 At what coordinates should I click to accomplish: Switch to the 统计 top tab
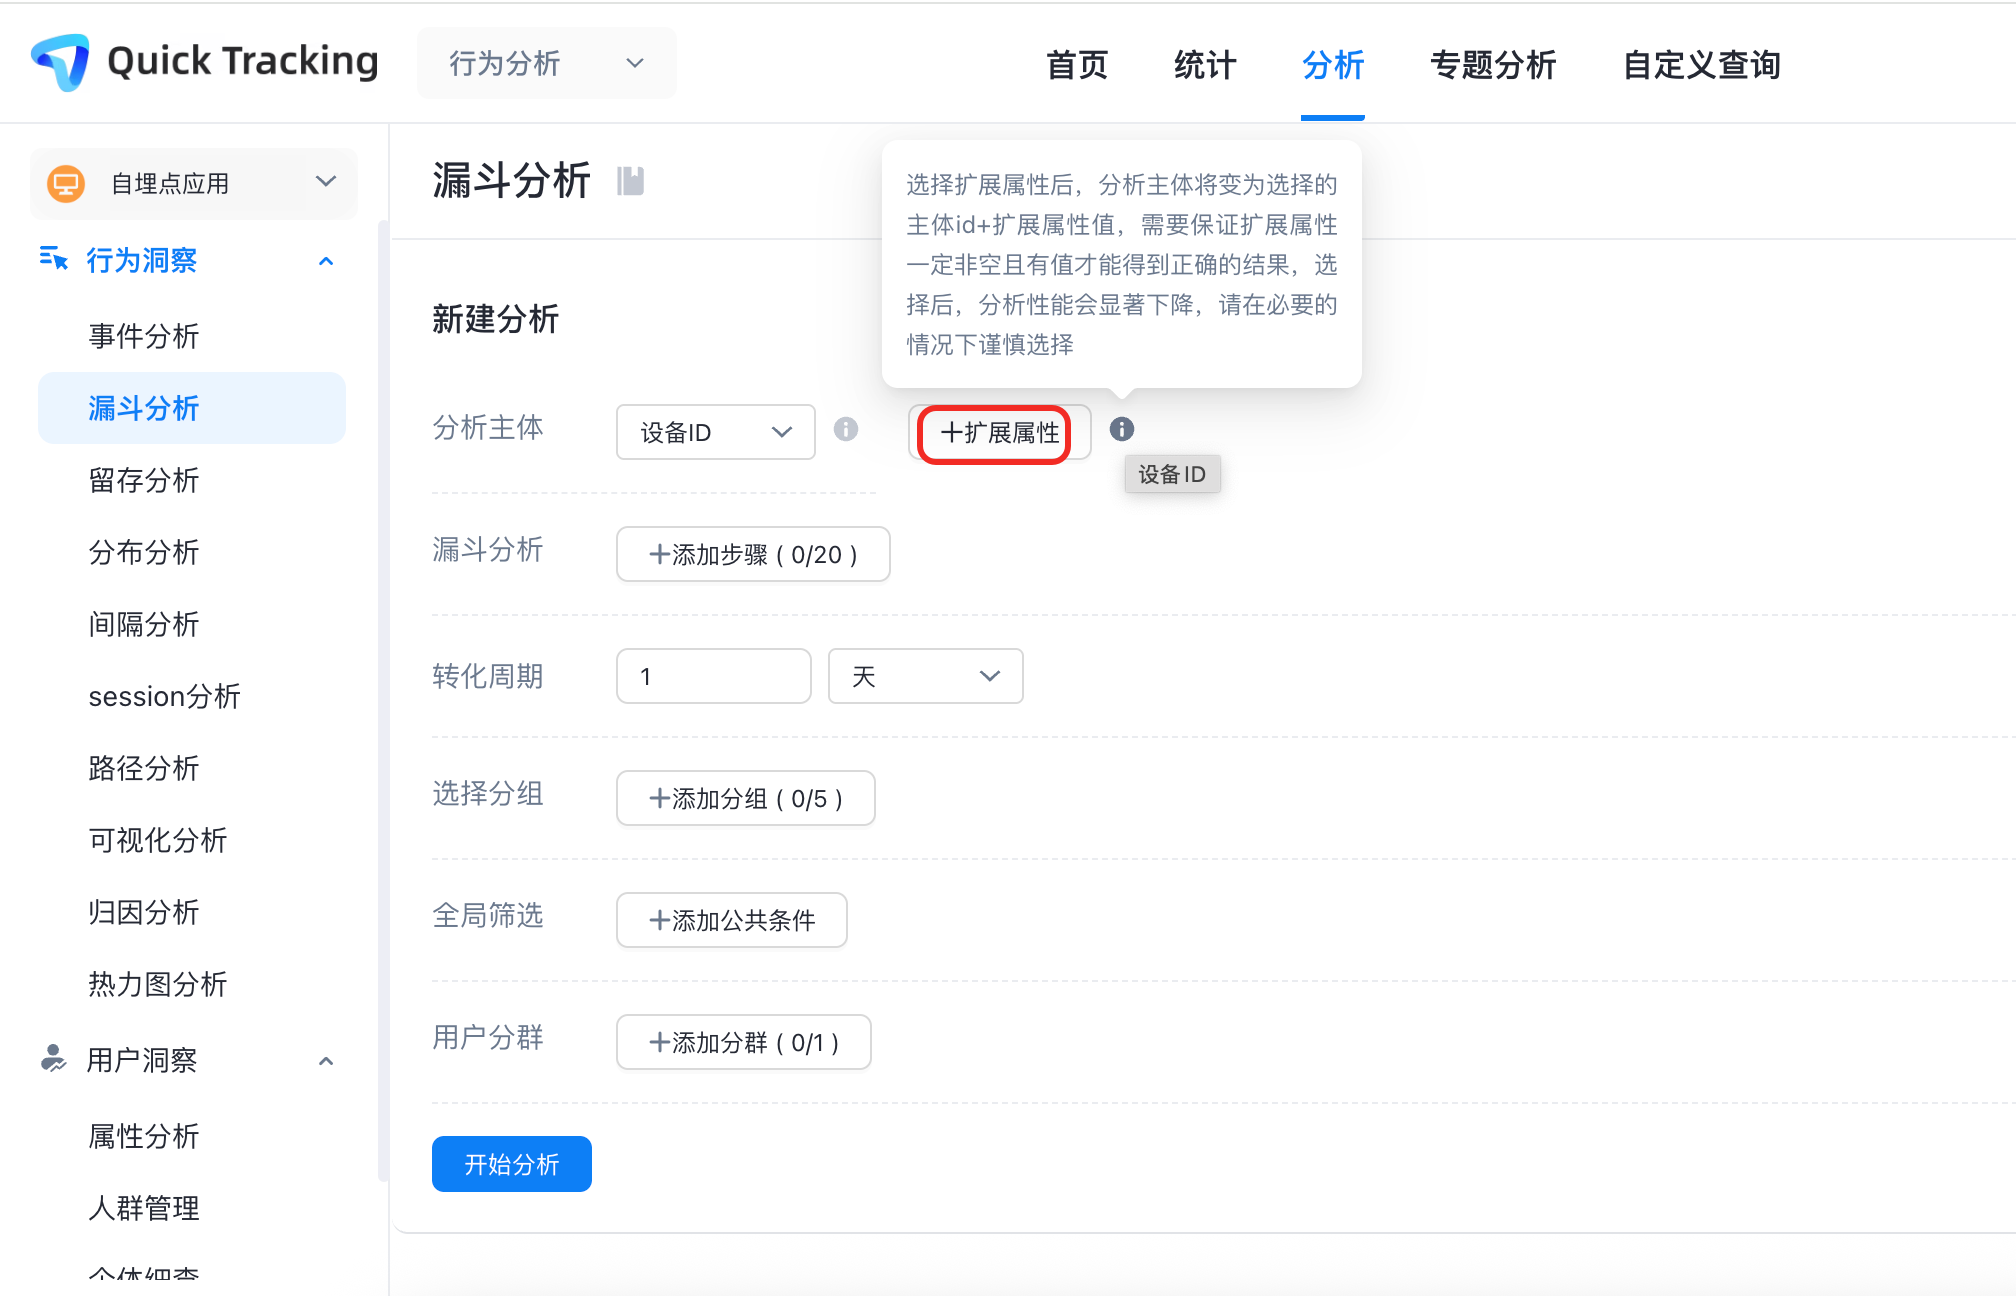tap(1204, 65)
